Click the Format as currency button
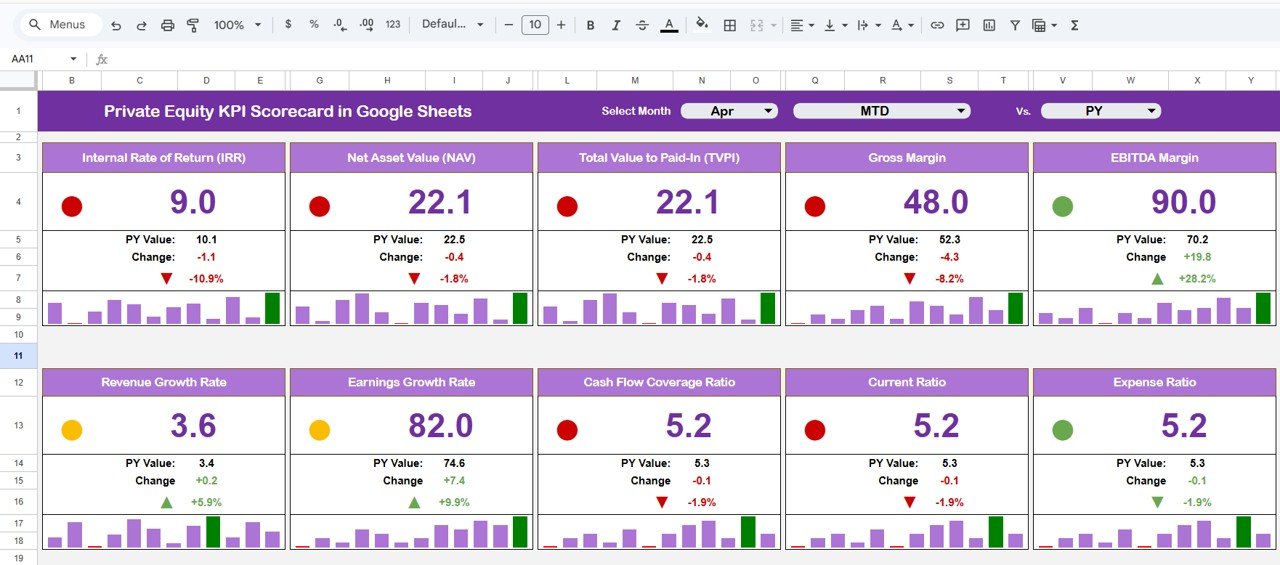 pos(288,25)
